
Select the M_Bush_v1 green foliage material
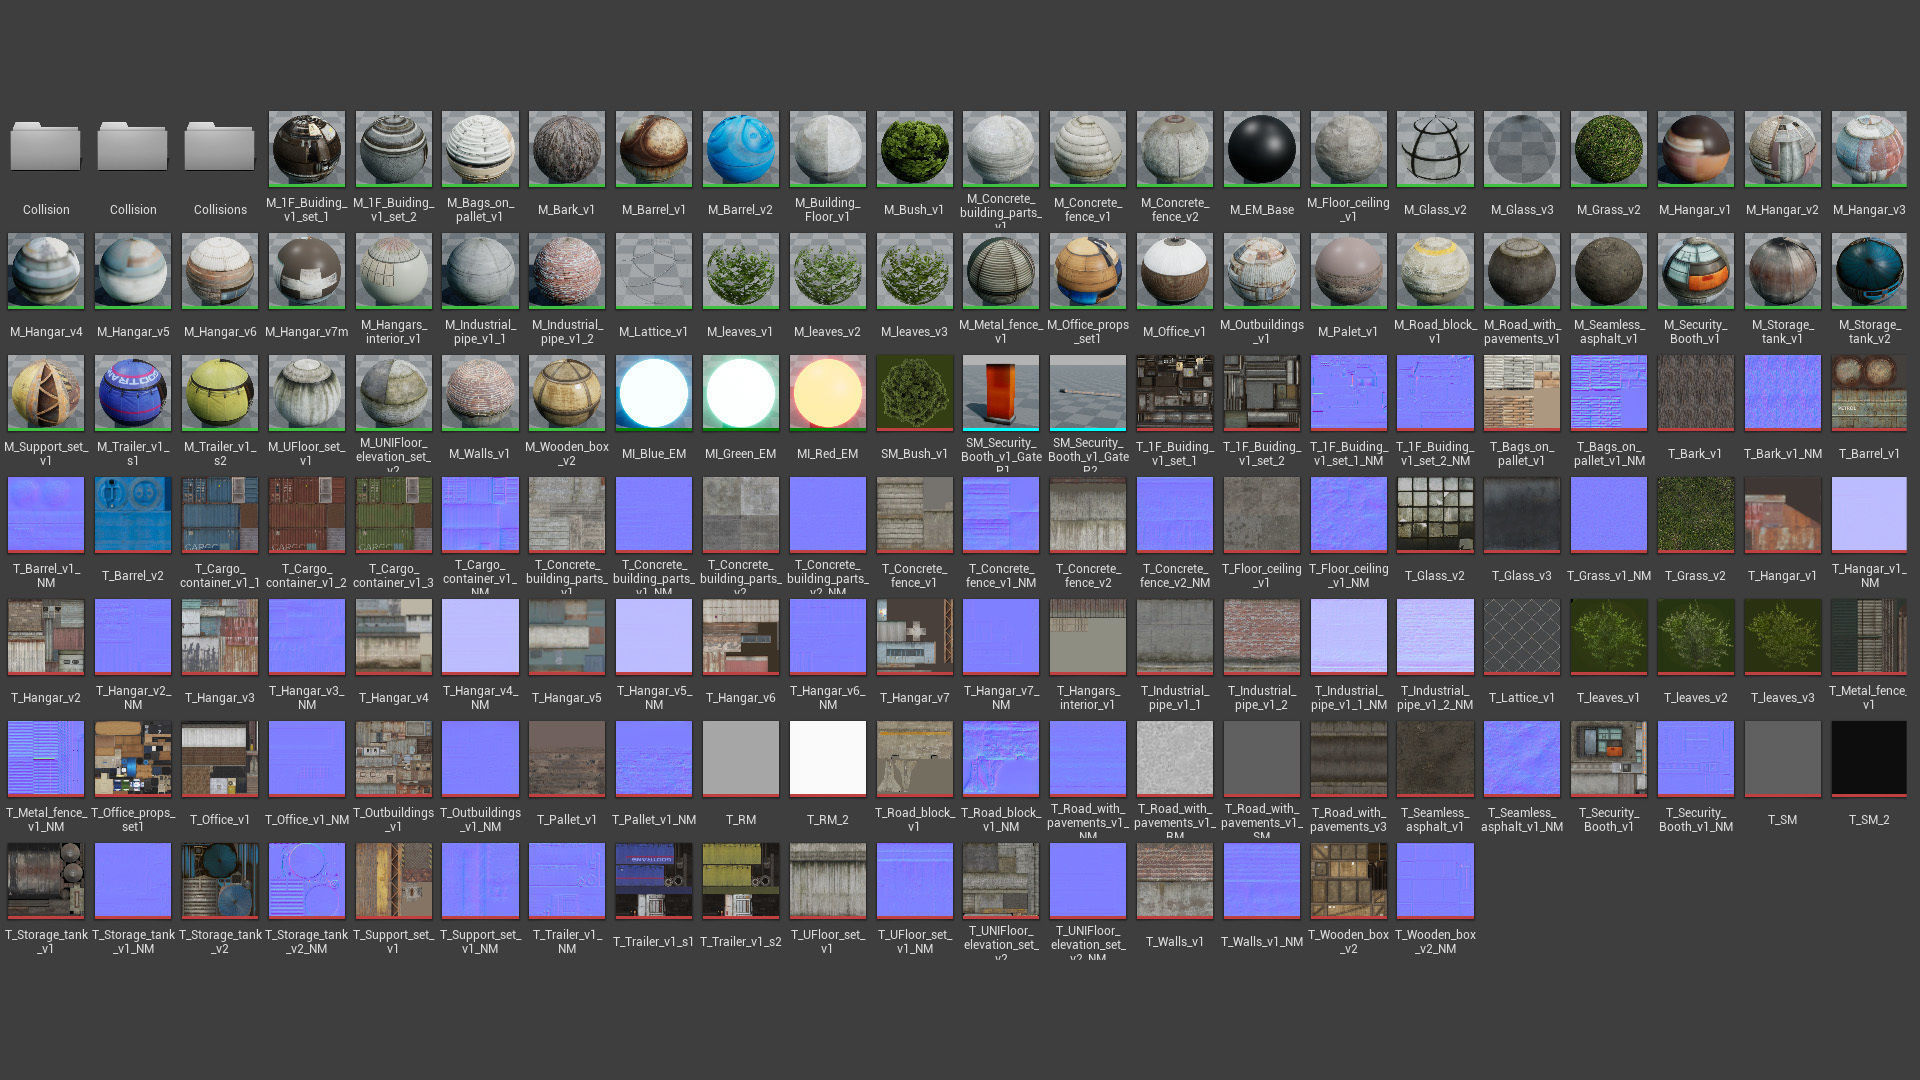914,148
